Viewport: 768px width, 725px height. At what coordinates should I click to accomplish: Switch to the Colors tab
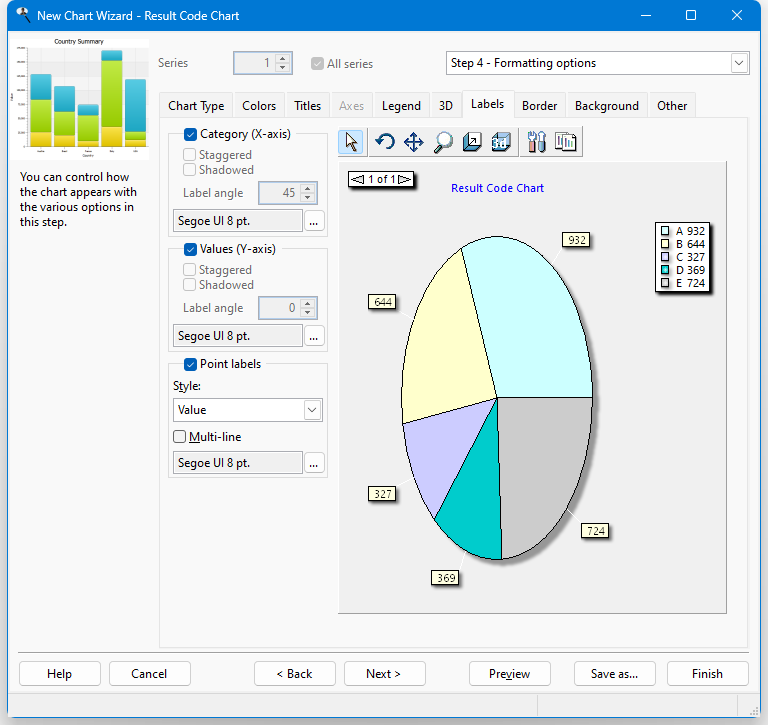coord(259,106)
